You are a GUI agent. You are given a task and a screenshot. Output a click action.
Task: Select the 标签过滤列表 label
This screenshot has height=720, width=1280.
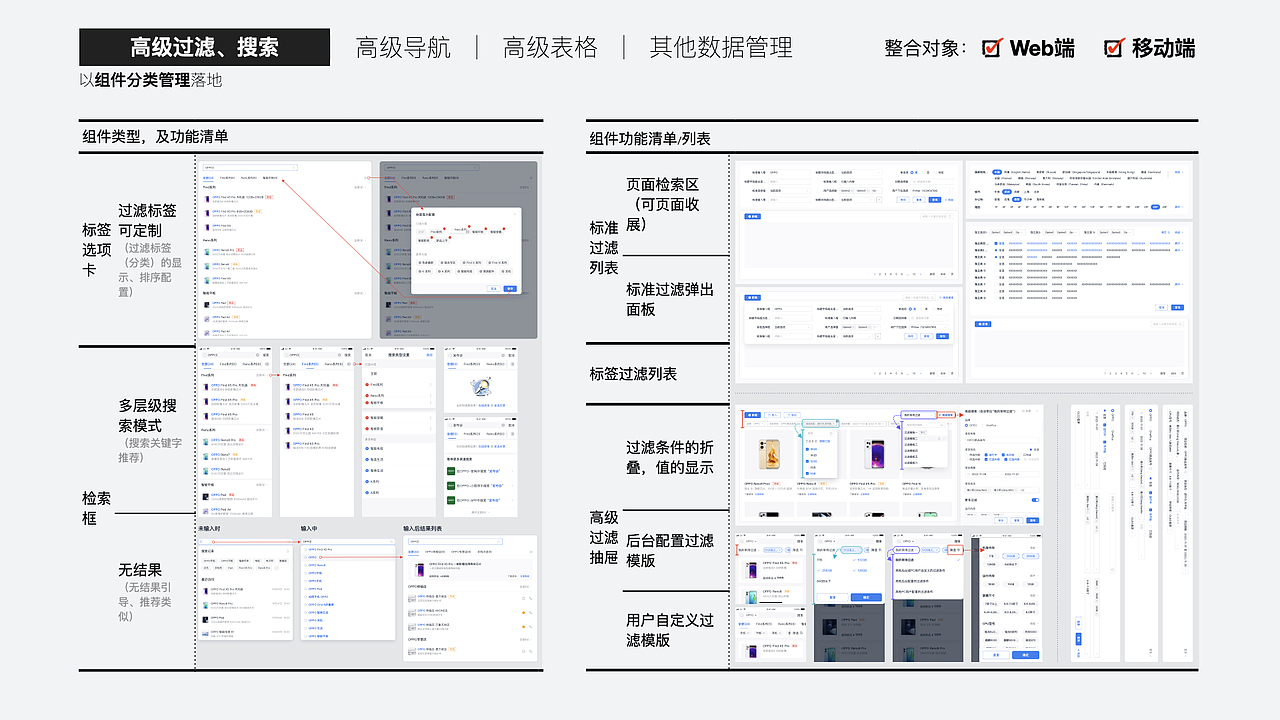pos(633,373)
